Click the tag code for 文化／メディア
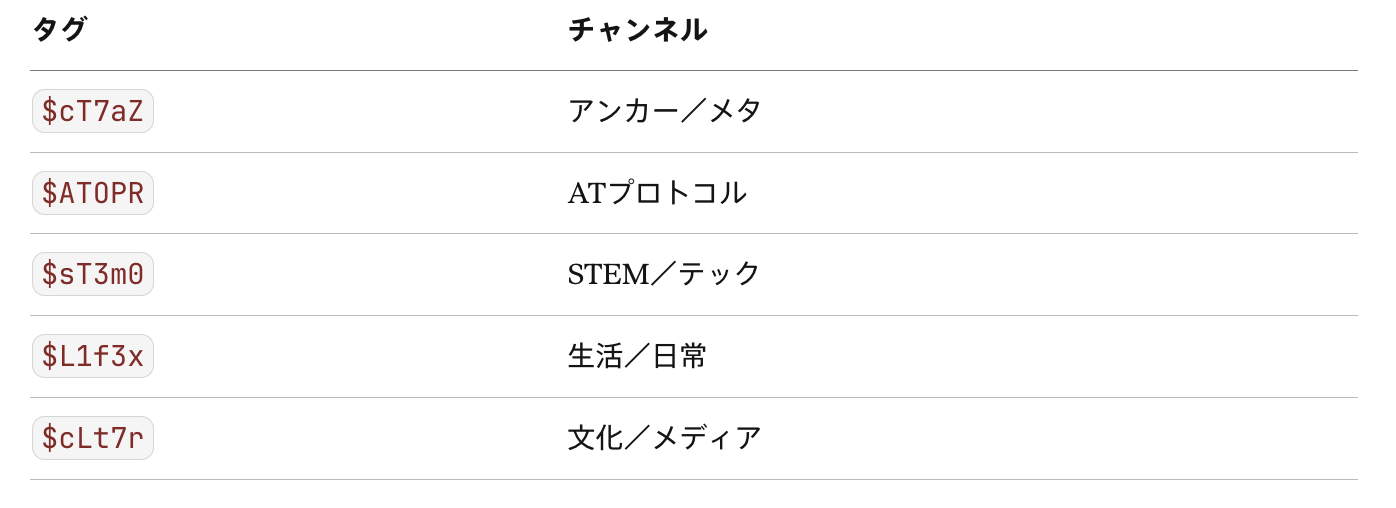Screen dimensions: 1396x508 point(93,438)
